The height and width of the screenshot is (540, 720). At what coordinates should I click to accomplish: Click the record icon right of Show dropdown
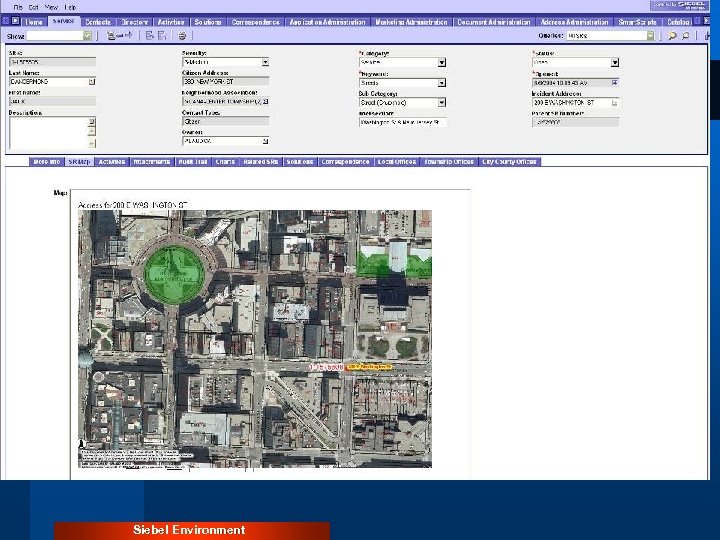coord(111,35)
